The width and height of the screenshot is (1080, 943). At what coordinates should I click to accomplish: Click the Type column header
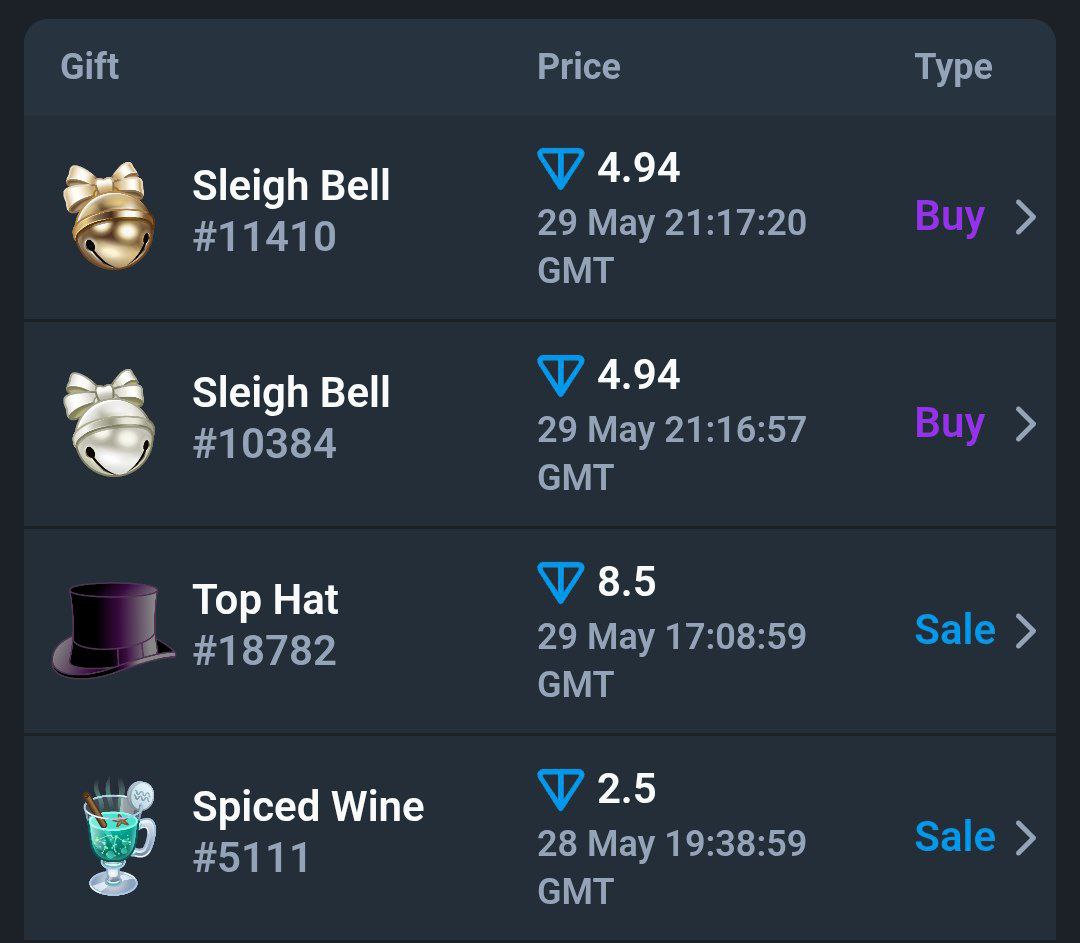(x=953, y=68)
